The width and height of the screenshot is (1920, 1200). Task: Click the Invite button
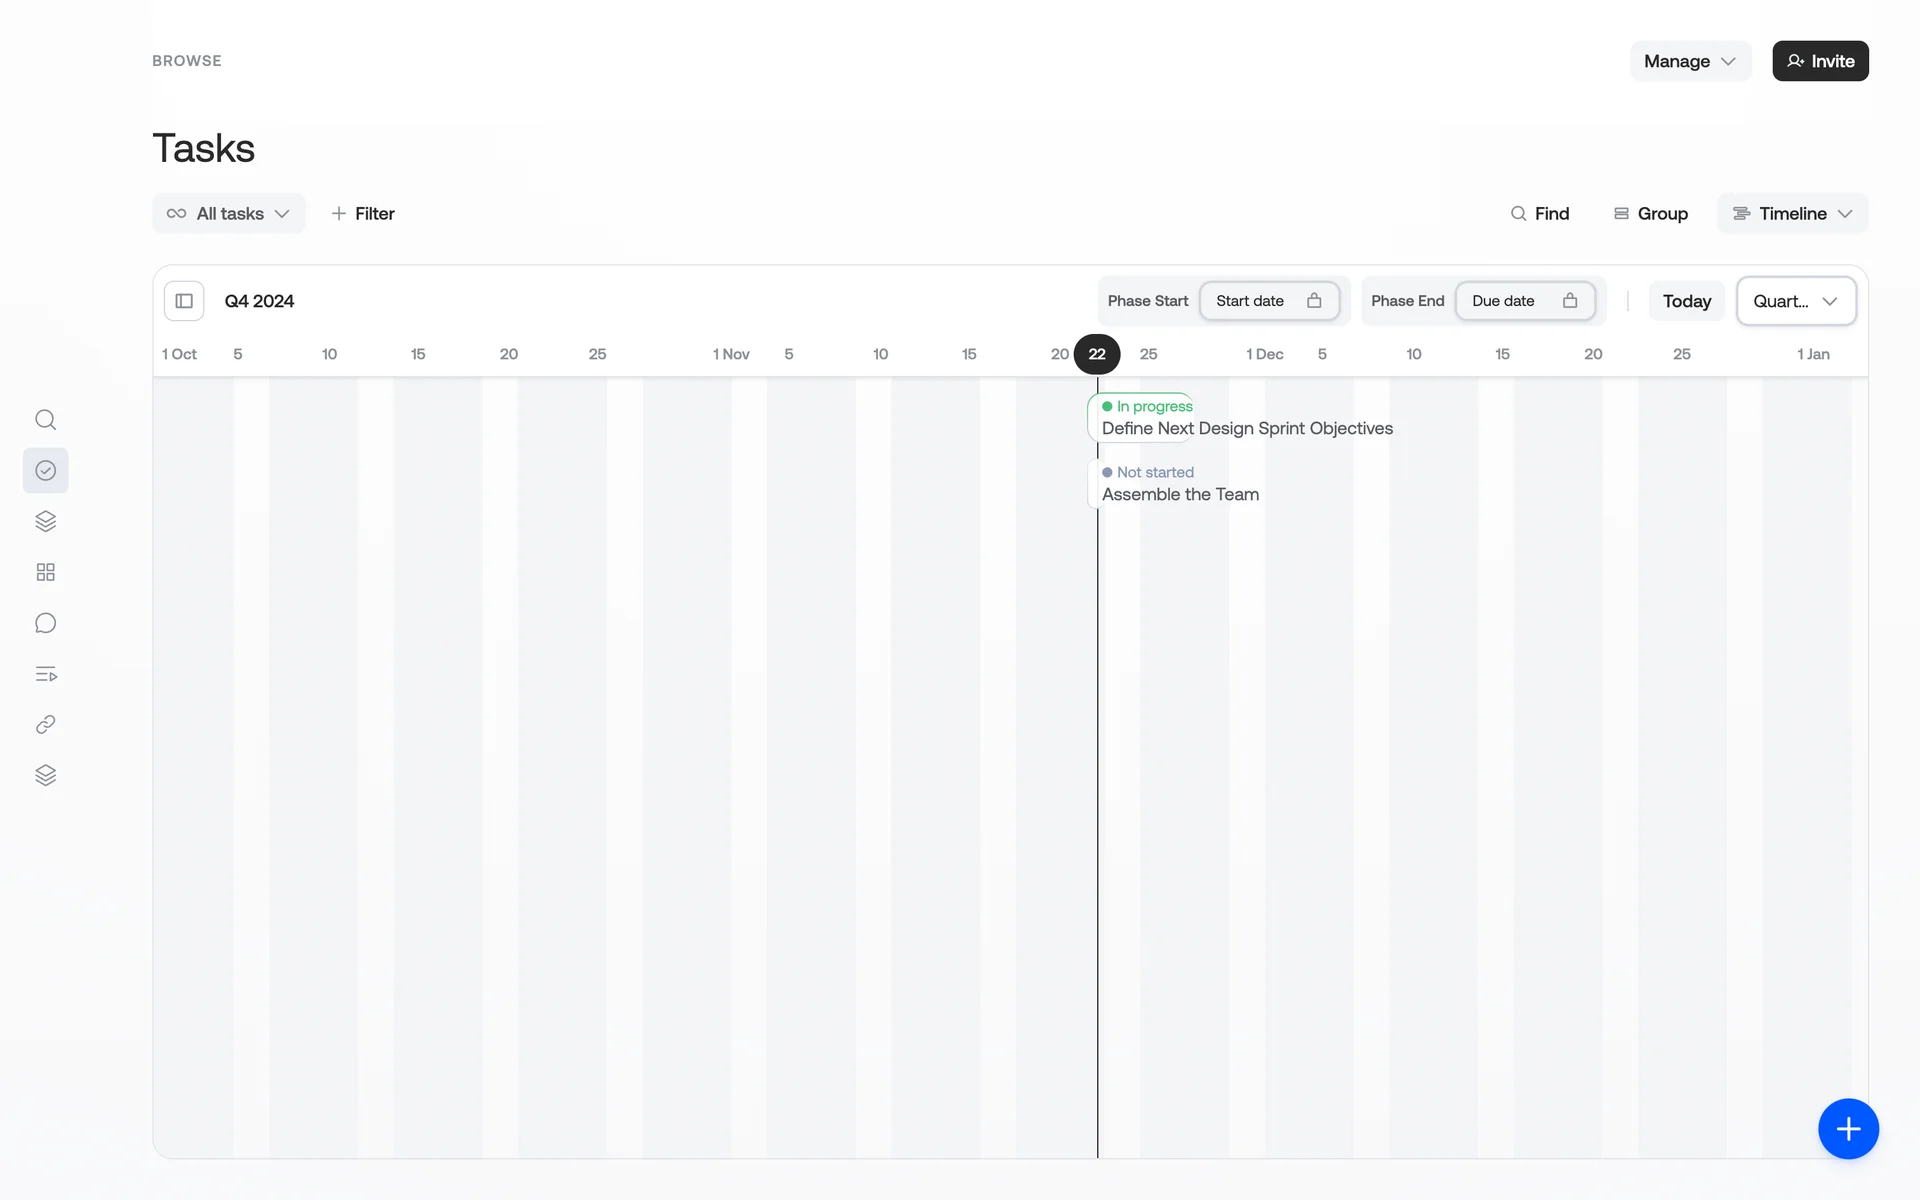[1820, 61]
